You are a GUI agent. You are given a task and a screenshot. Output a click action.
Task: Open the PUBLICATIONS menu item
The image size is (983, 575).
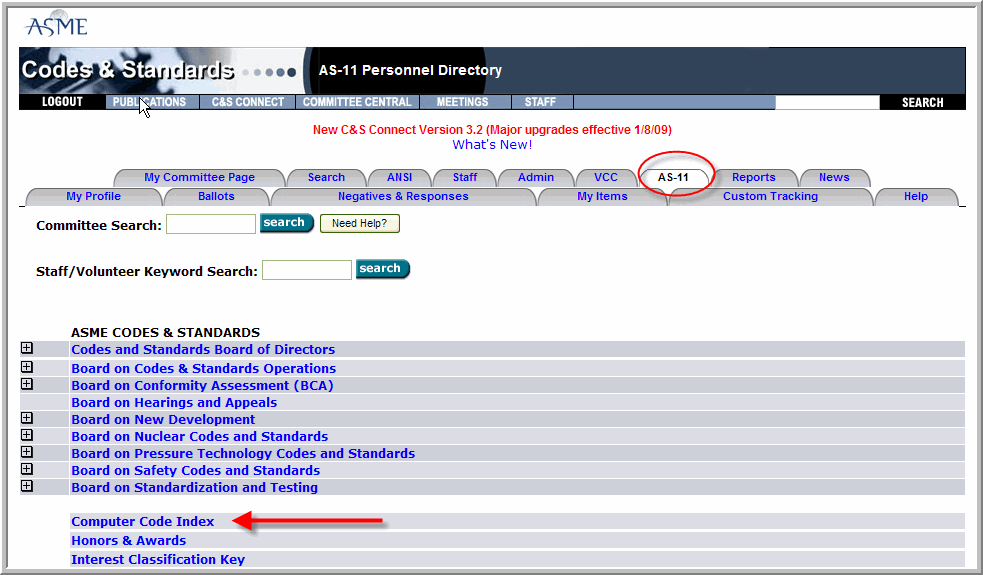(152, 102)
